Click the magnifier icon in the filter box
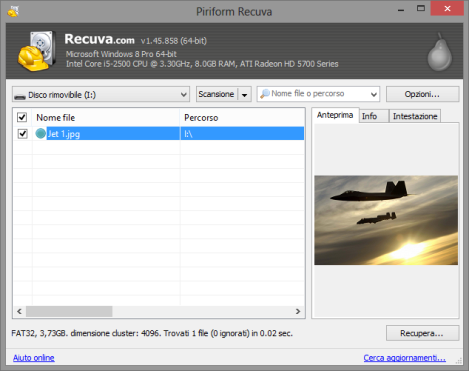 click(265, 94)
